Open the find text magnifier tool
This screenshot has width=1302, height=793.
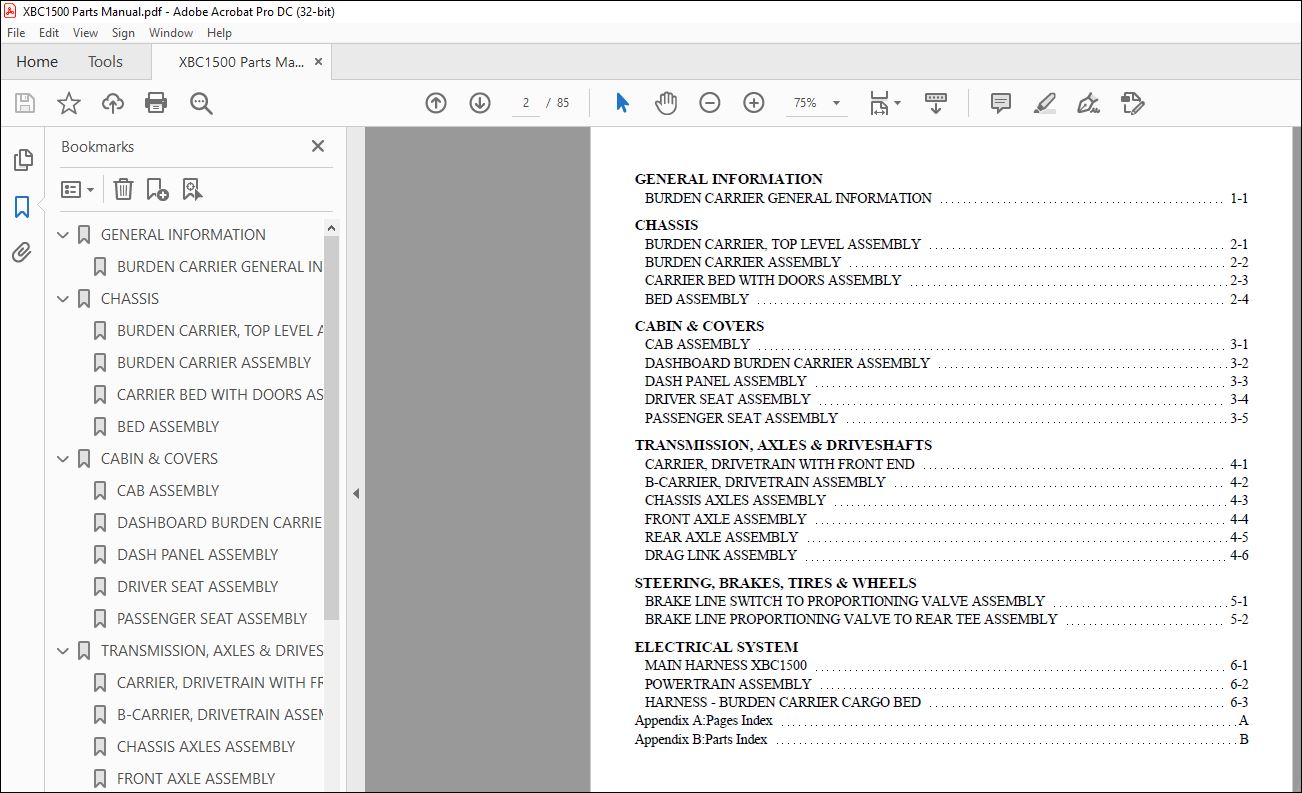tap(201, 103)
